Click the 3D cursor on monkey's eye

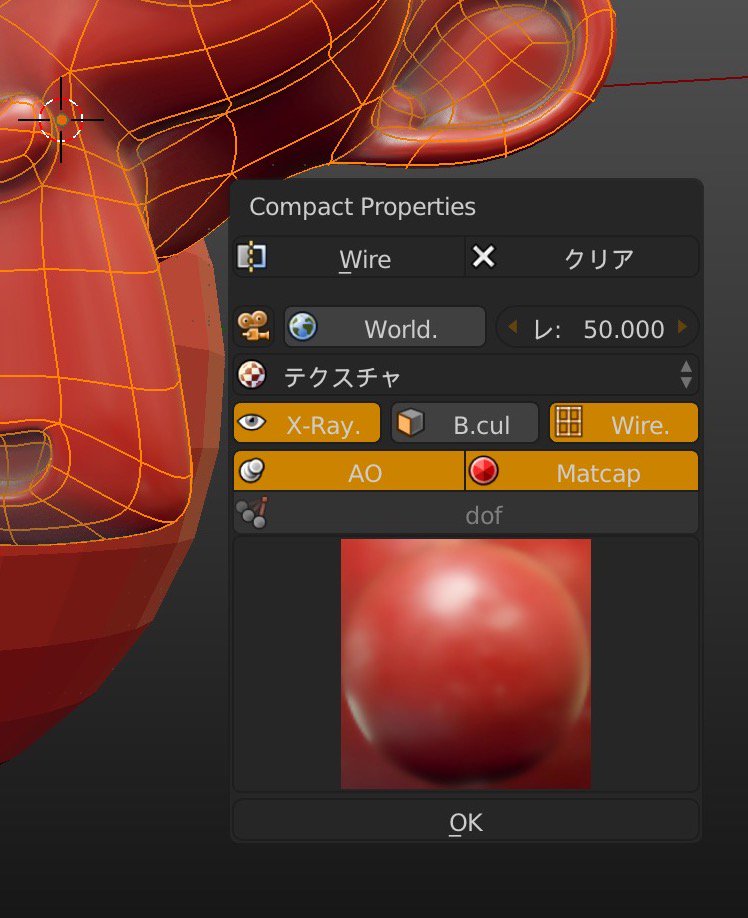point(61,119)
